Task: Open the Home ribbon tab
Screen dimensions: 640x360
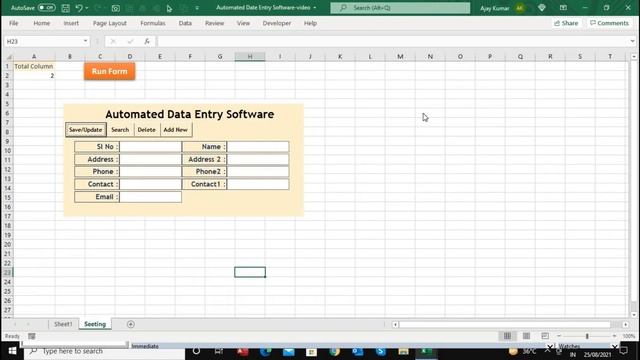Action: tap(42, 23)
